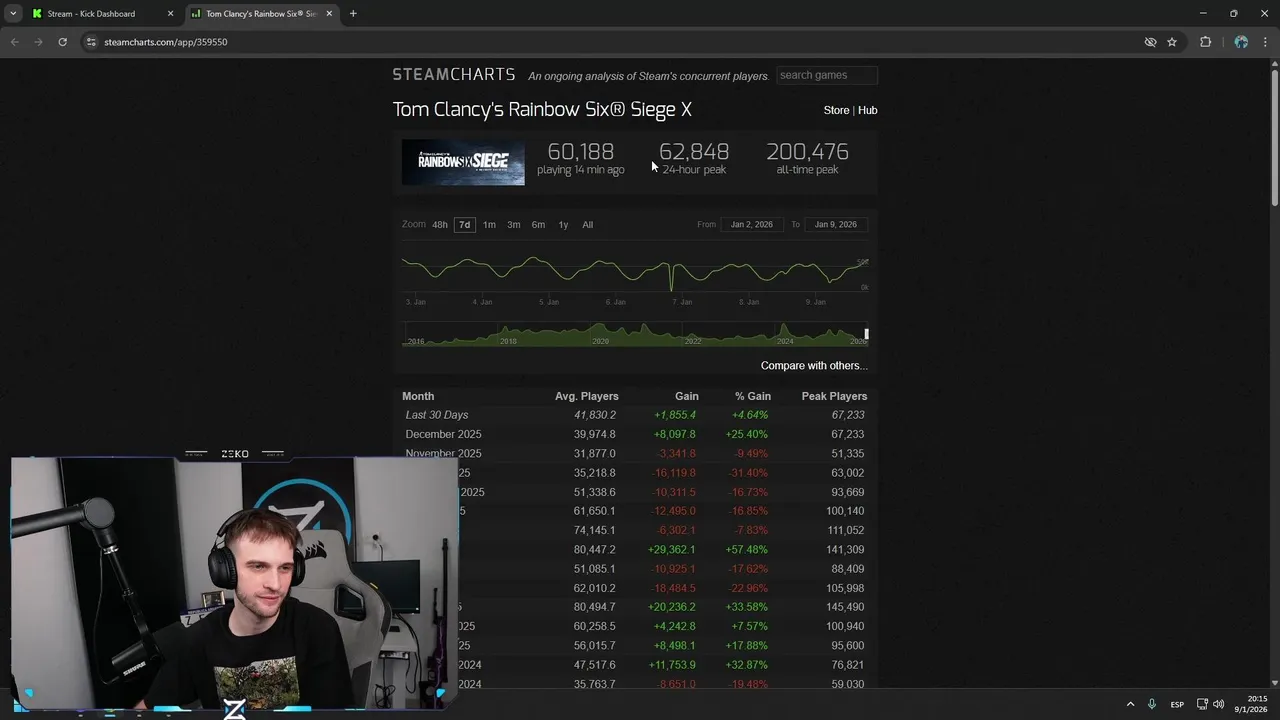This screenshot has width=1280, height=720.
Task: Click the Month column header
Action: [x=418, y=397]
